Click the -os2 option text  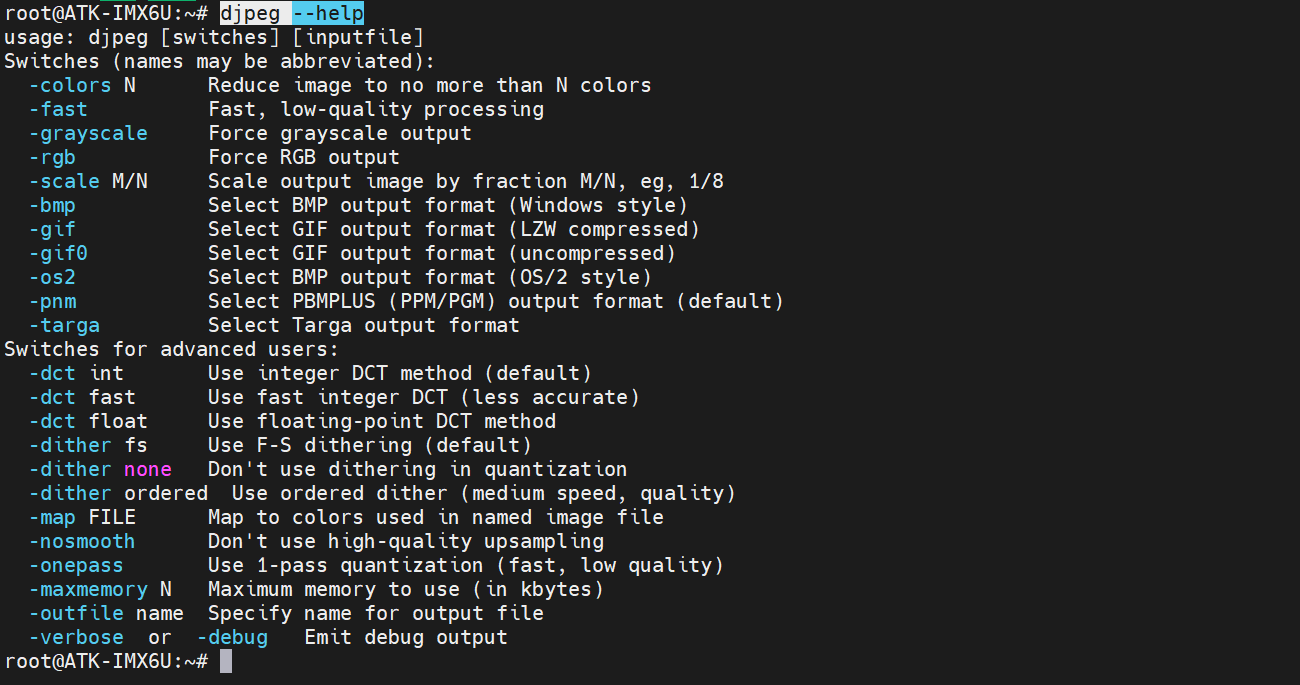(x=51, y=277)
